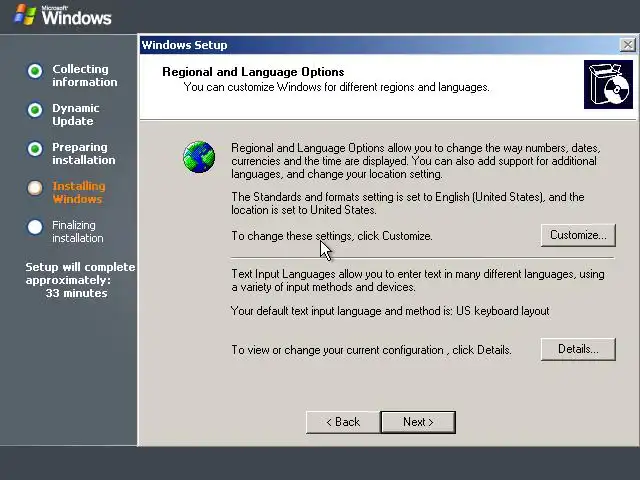Click "Your default text input language" line
The width and height of the screenshot is (640, 480).
(x=390, y=311)
